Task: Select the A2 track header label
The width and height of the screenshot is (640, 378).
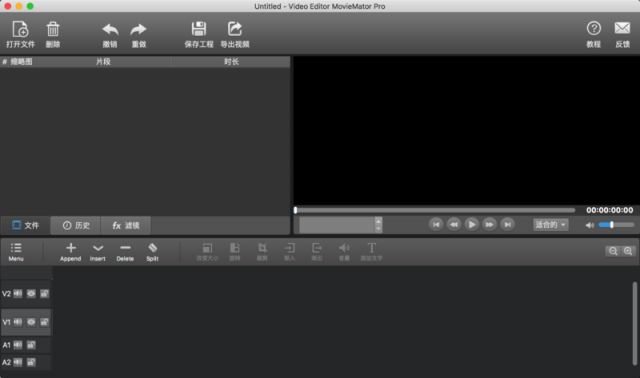Action: (6, 362)
